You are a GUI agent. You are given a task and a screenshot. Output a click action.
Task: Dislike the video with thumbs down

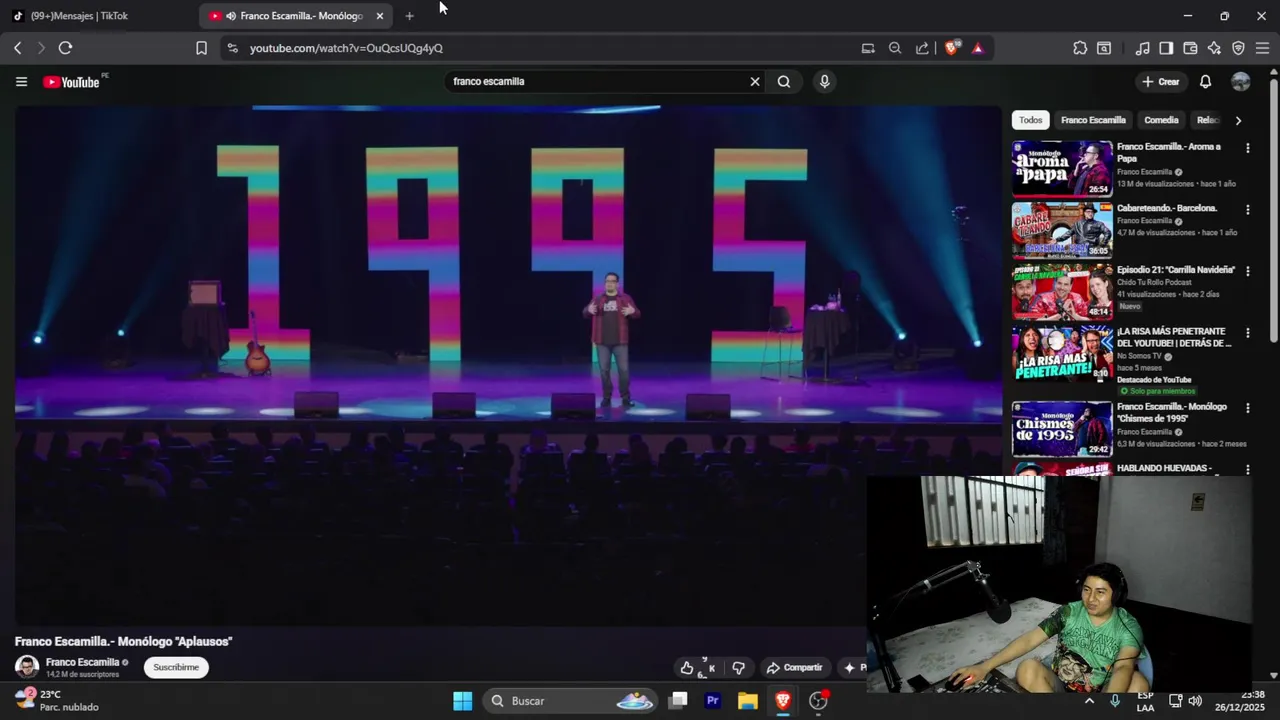pyautogui.click(x=739, y=668)
